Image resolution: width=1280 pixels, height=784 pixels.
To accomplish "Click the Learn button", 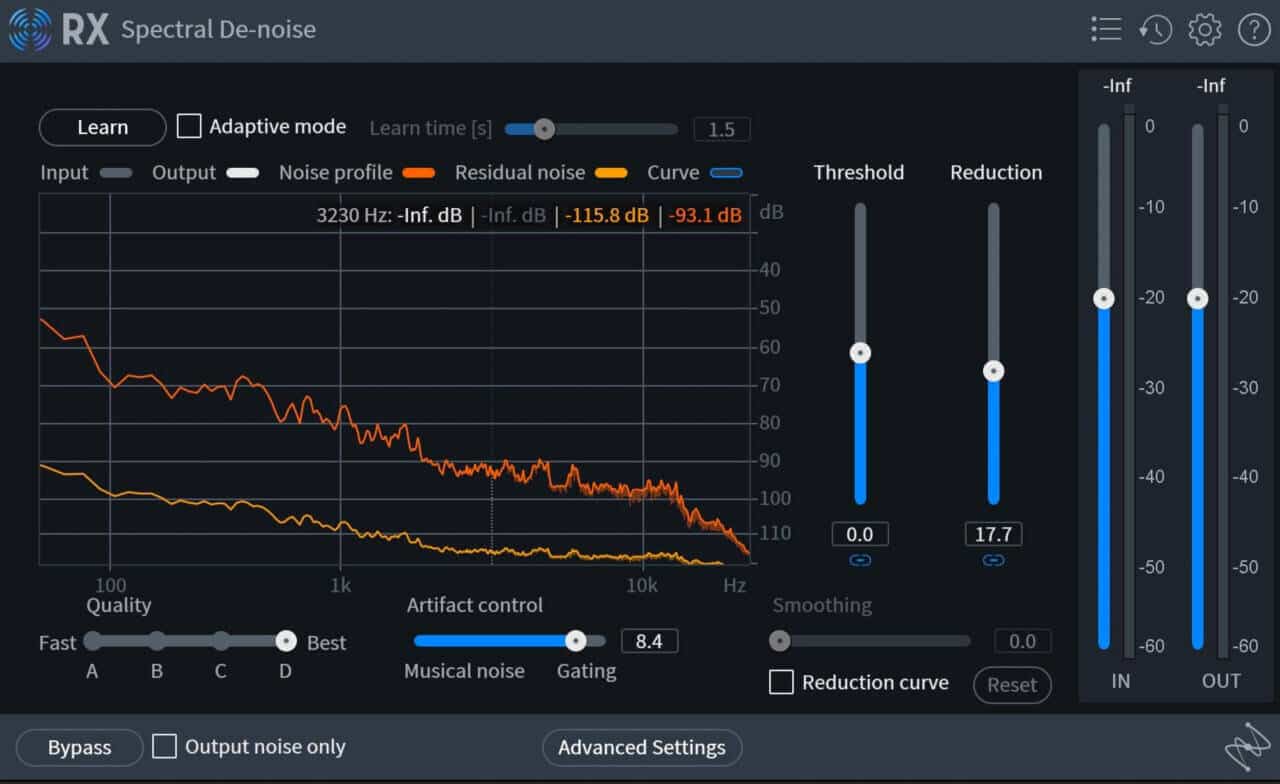I will 102,127.
